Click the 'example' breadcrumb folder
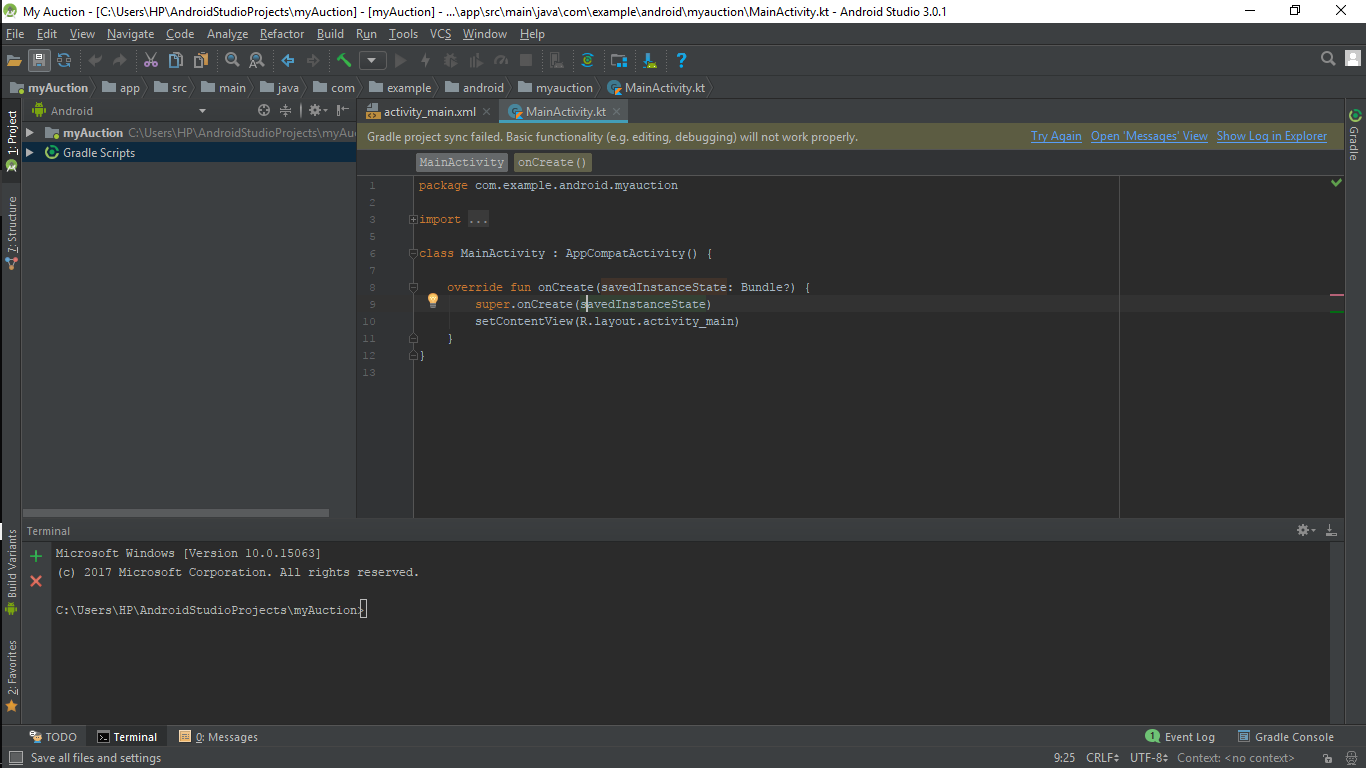The image size is (1366, 768). [400, 88]
